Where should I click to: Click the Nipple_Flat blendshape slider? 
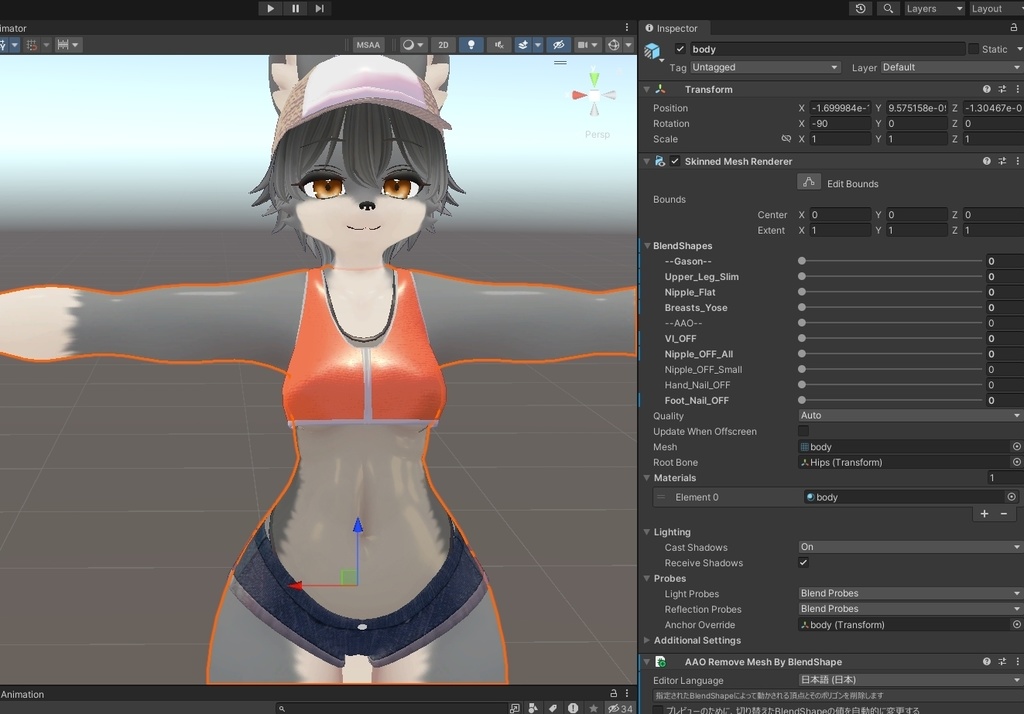(800, 292)
